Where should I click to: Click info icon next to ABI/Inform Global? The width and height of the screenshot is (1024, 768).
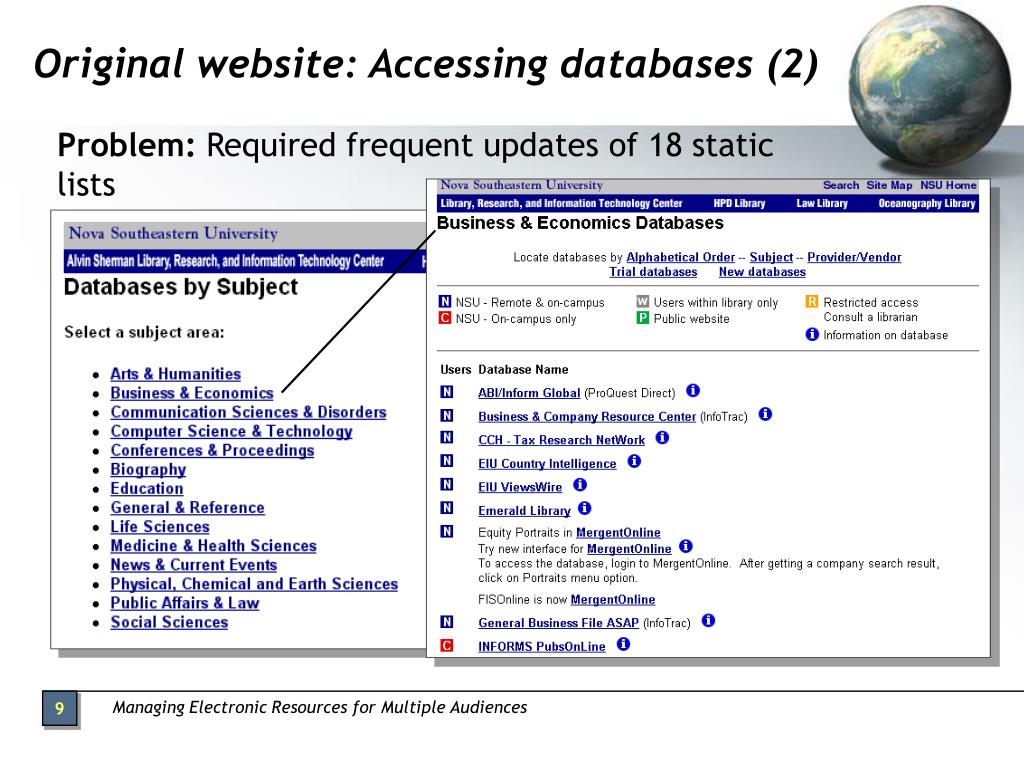[x=693, y=391]
